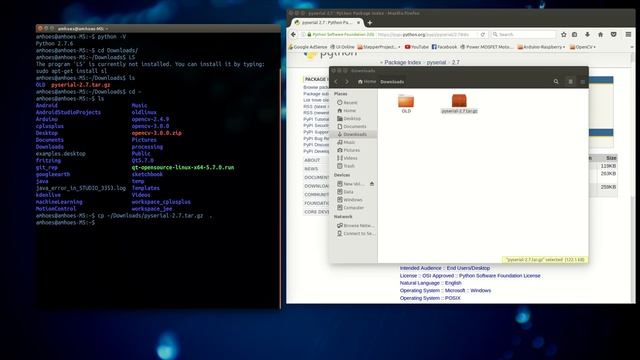This screenshot has width=640, height=360.
Task: Expand Arduino-Raspberry bookmark folder
Action: 541,47
